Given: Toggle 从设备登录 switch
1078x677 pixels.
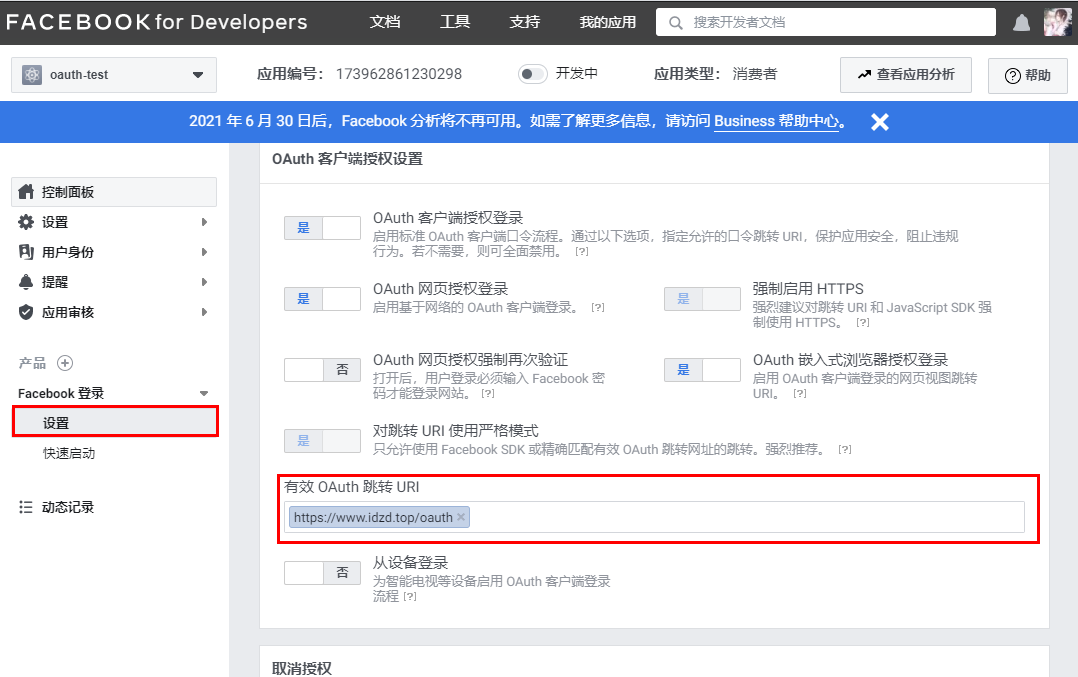Looking at the screenshot, I should pyautogui.click(x=322, y=573).
